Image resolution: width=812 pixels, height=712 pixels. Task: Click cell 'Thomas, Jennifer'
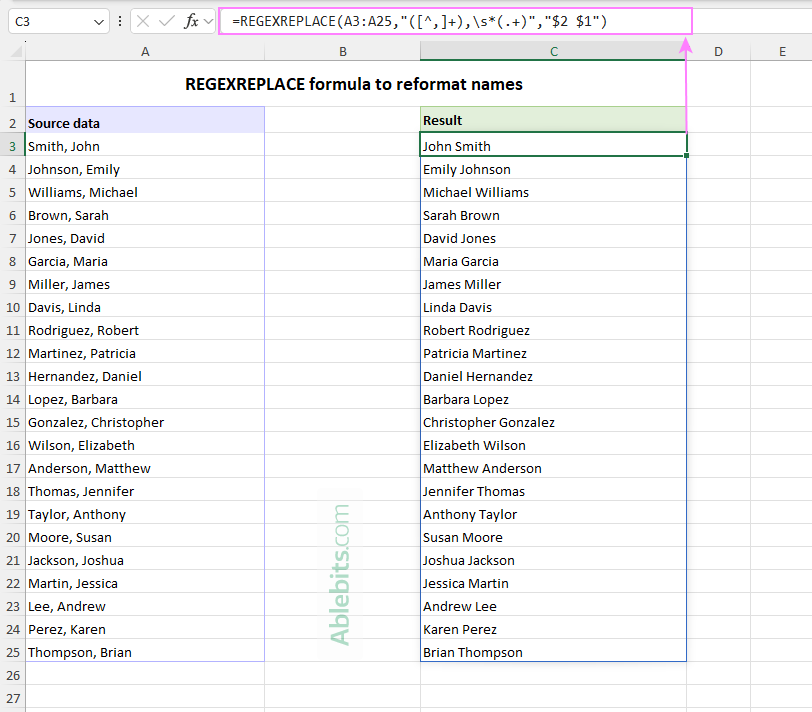point(145,489)
